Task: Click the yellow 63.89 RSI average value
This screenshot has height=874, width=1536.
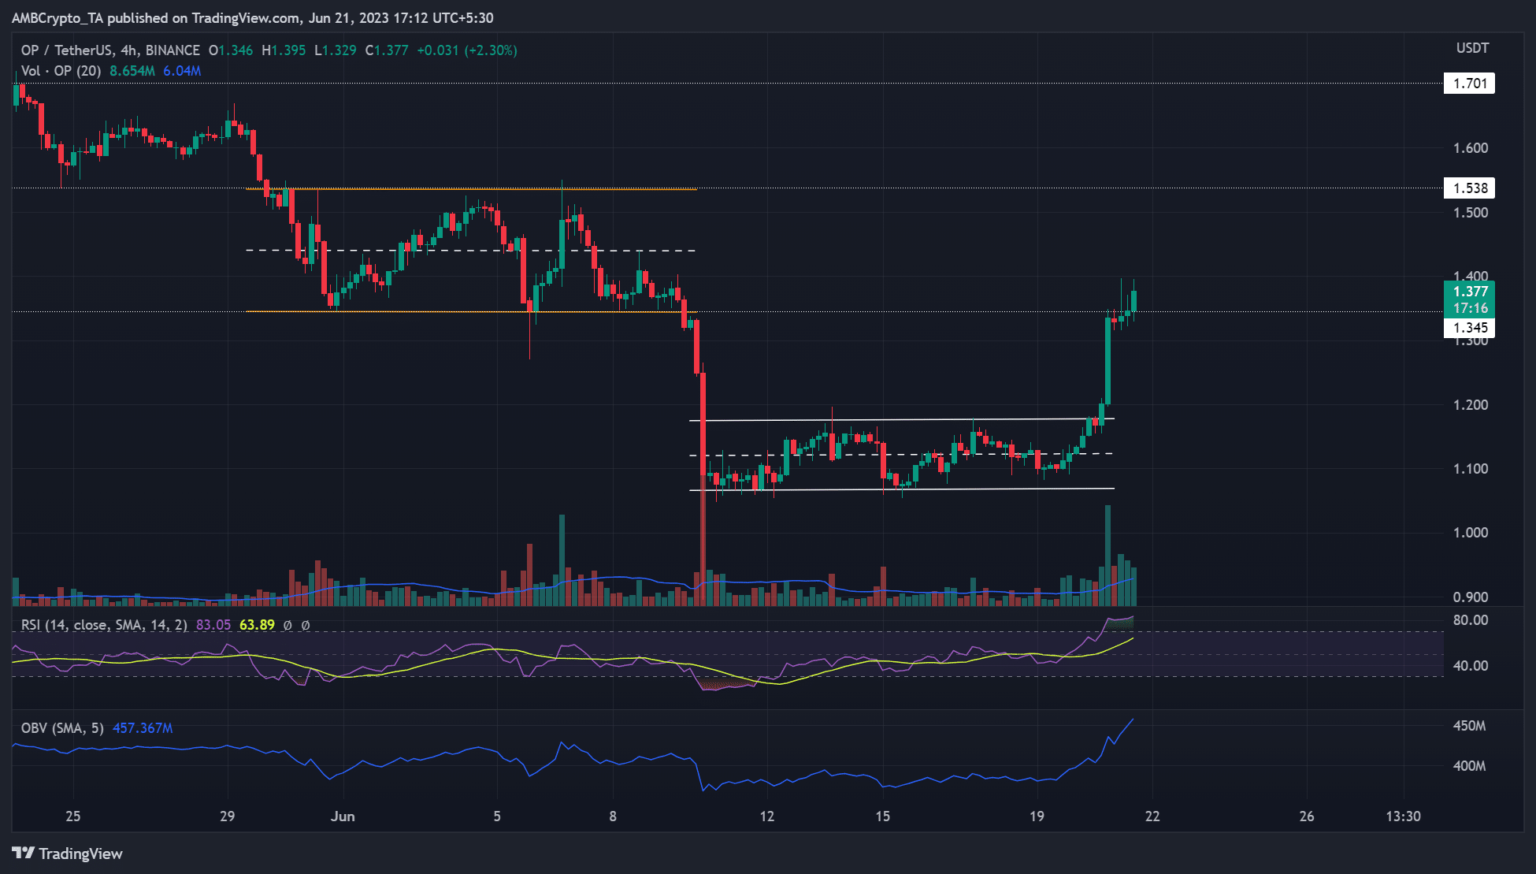Action: [257, 625]
